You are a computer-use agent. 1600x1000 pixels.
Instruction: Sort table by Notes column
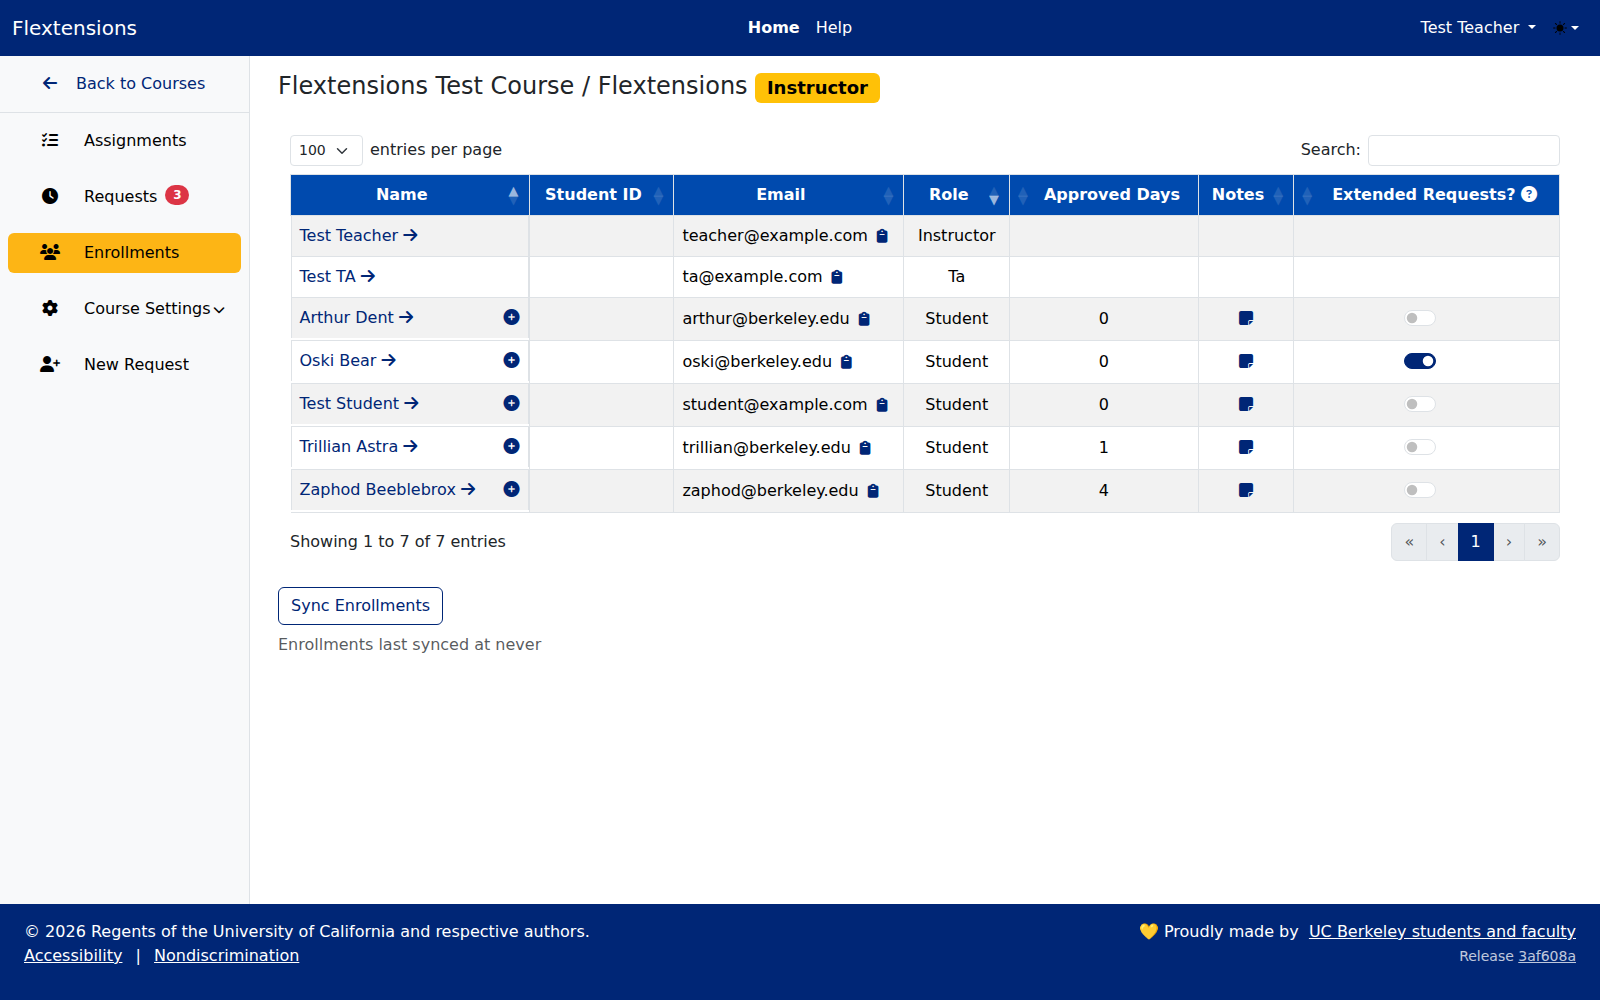point(1246,195)
